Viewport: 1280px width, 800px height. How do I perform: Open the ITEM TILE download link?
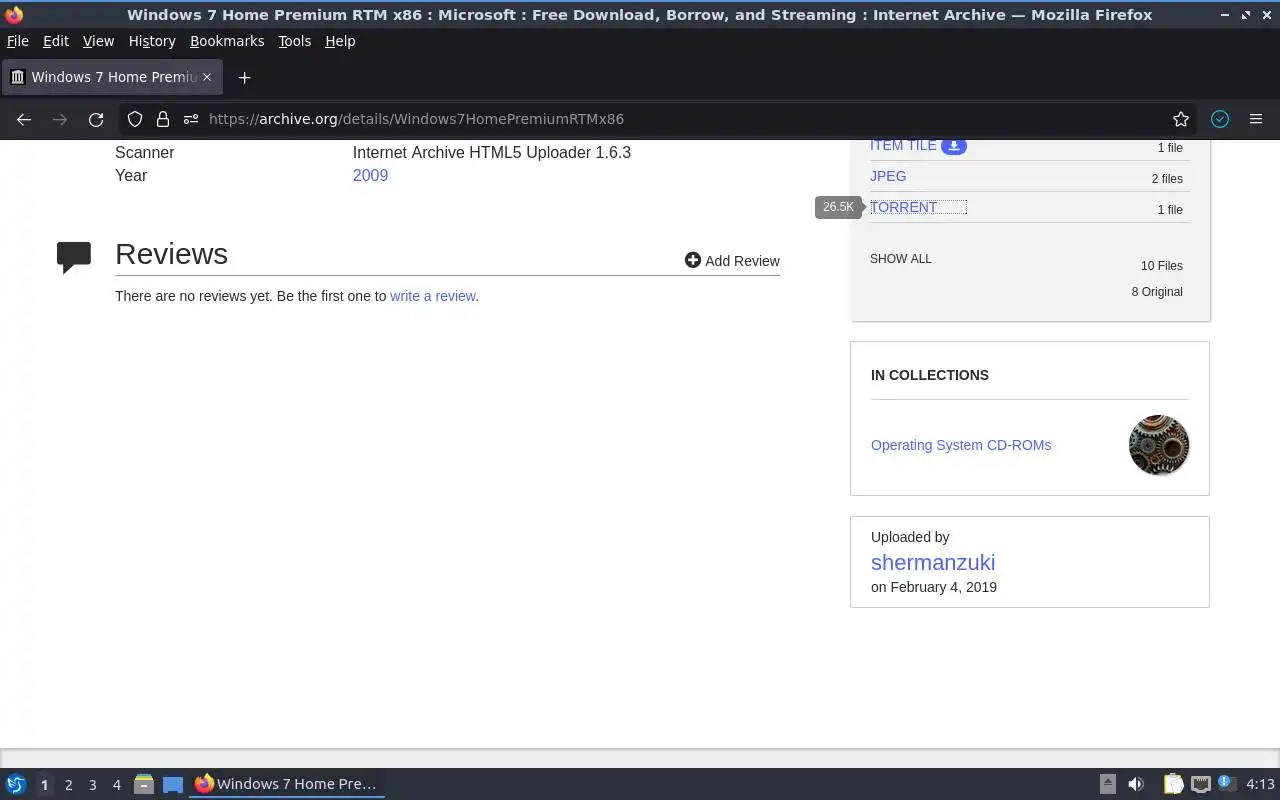903,146
